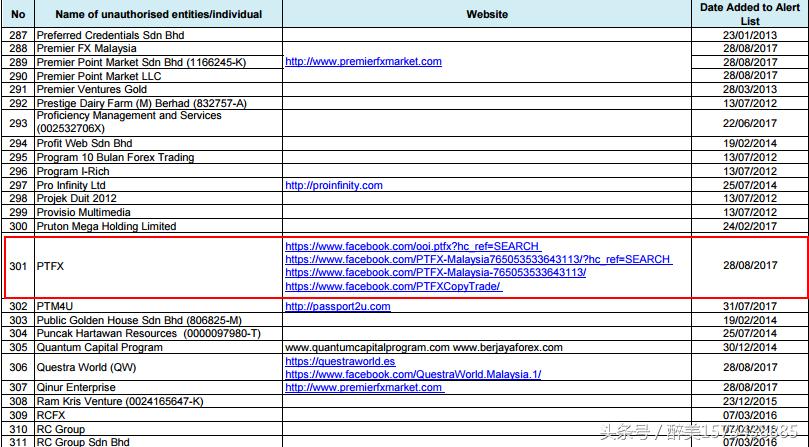Select the 'RC Group' name cell in row 310
Screen dimensions: 809x447
158,429
